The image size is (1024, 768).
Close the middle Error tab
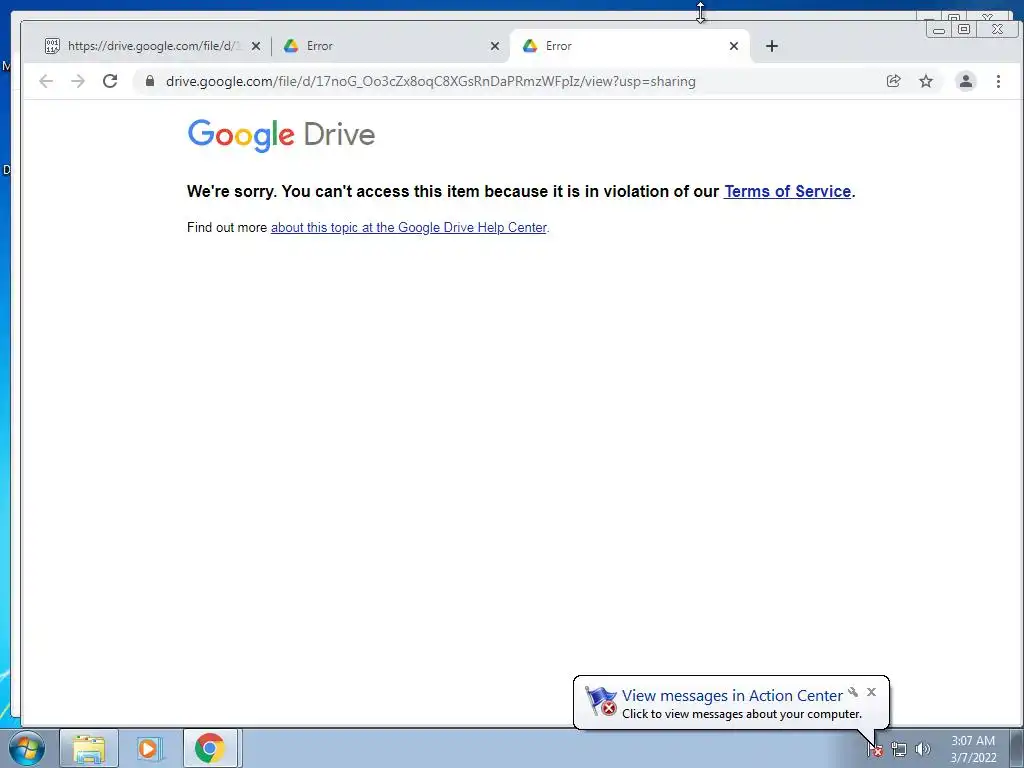(495, 46)
